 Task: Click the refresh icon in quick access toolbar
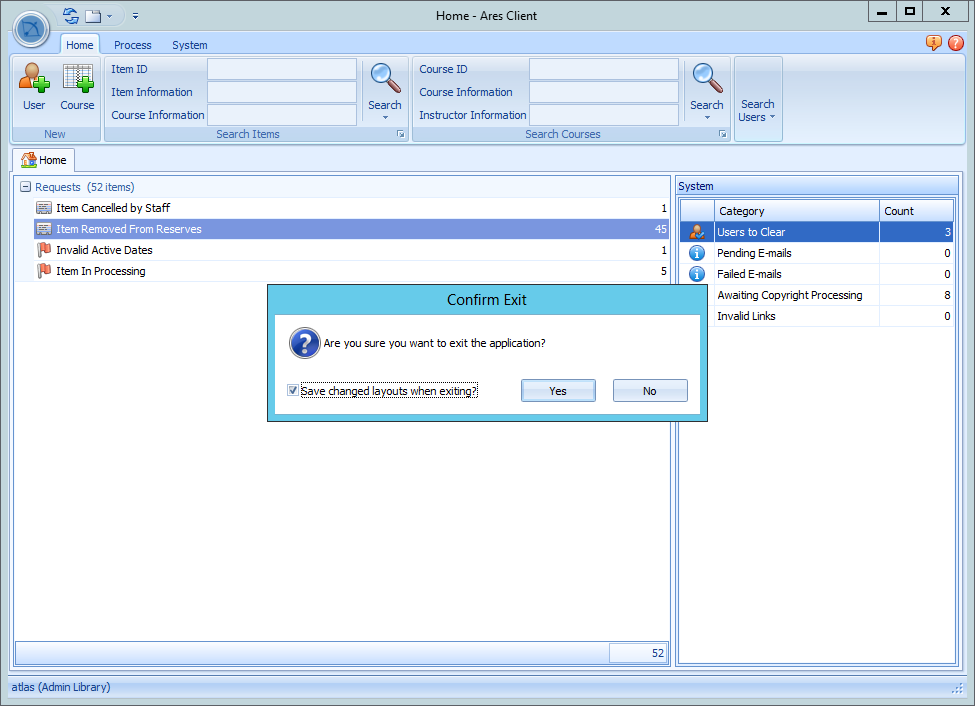[x=68, y=15]
